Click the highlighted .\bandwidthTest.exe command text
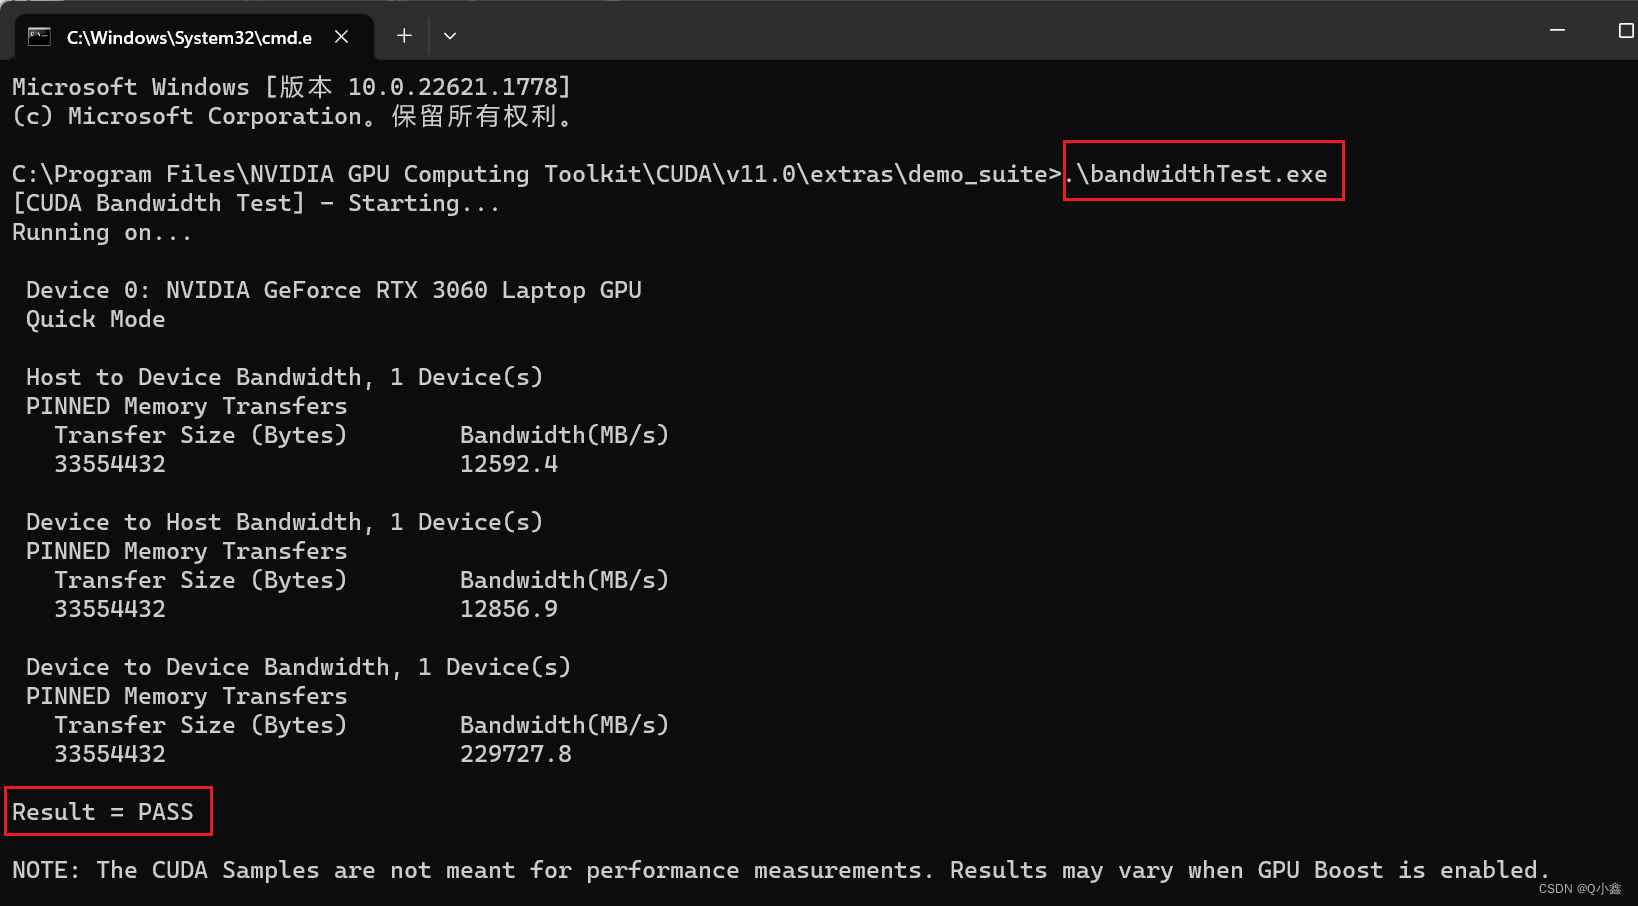1638x906 pixels. [x=1203, y=172]
